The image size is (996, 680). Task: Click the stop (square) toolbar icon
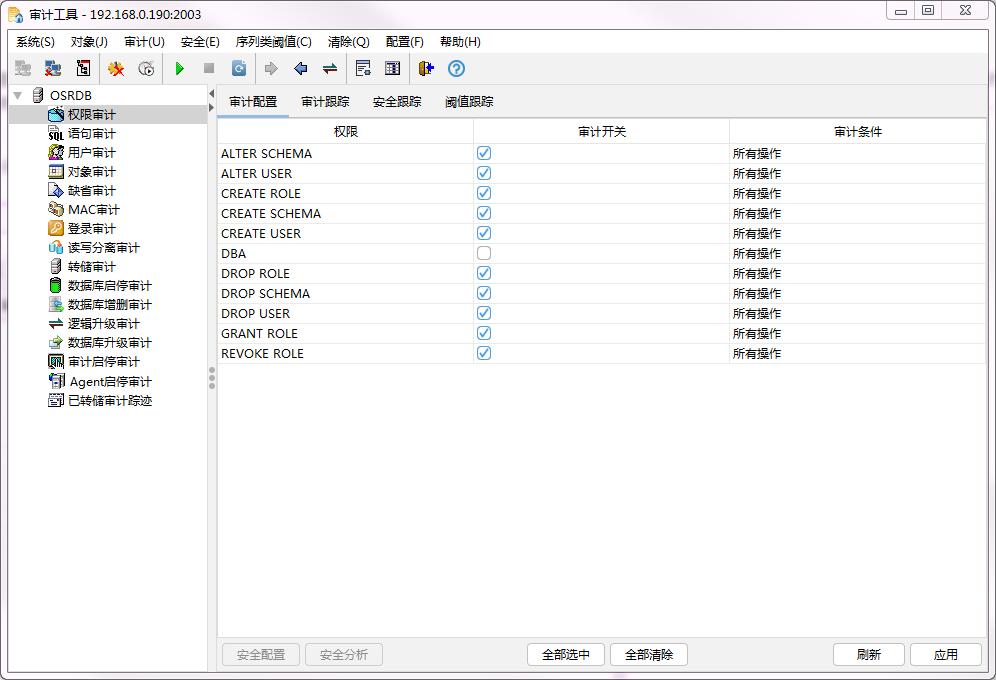click(208, 68)
